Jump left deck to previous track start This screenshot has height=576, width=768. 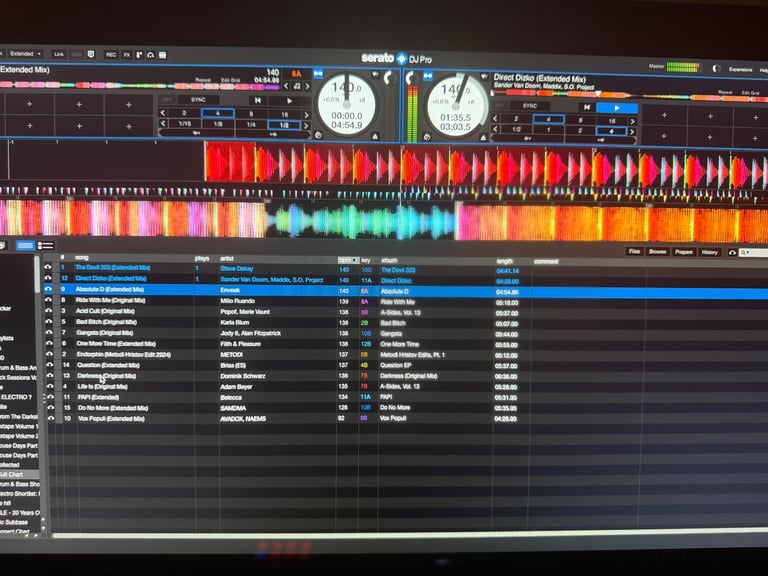pos(258,100)
